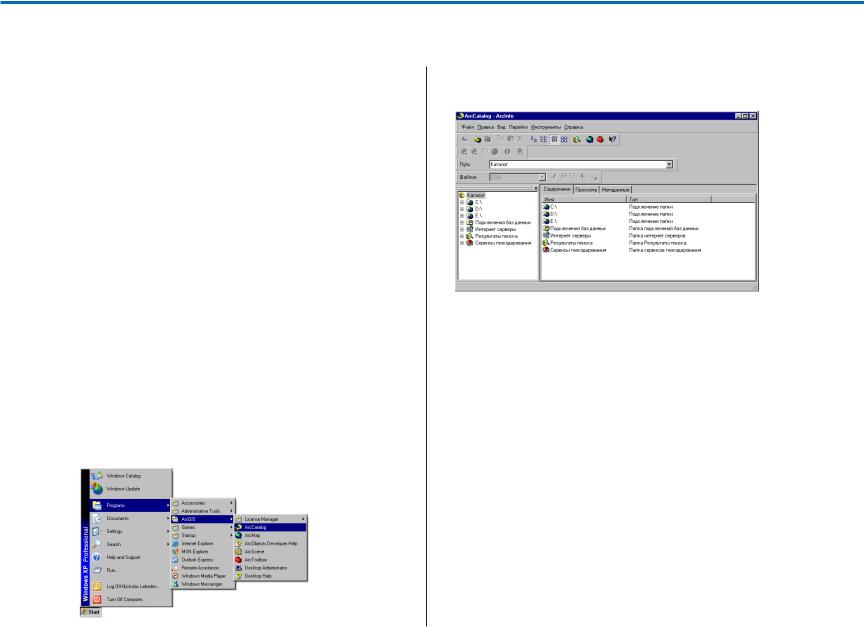Click Help and Support question mark icon

pyautogui.click(x=97, y=557)
